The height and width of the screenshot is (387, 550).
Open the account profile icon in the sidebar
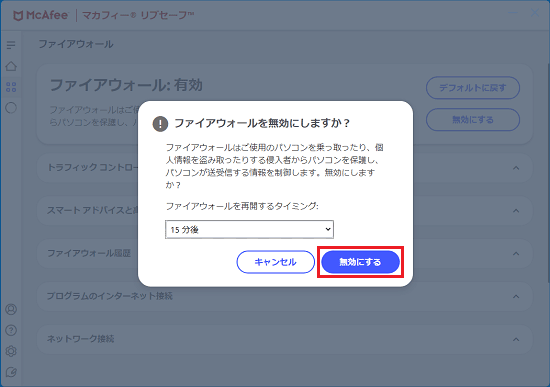click(11, 309)
